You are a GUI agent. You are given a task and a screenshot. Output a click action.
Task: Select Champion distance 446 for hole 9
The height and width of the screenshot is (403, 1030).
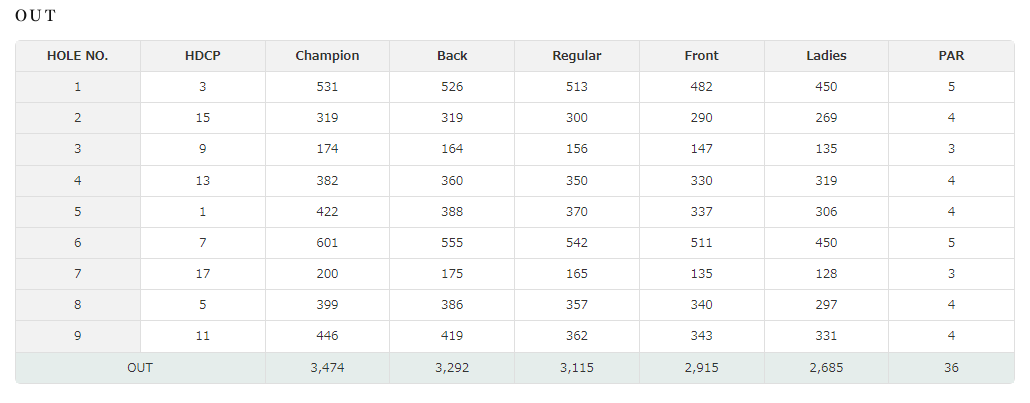327,336
